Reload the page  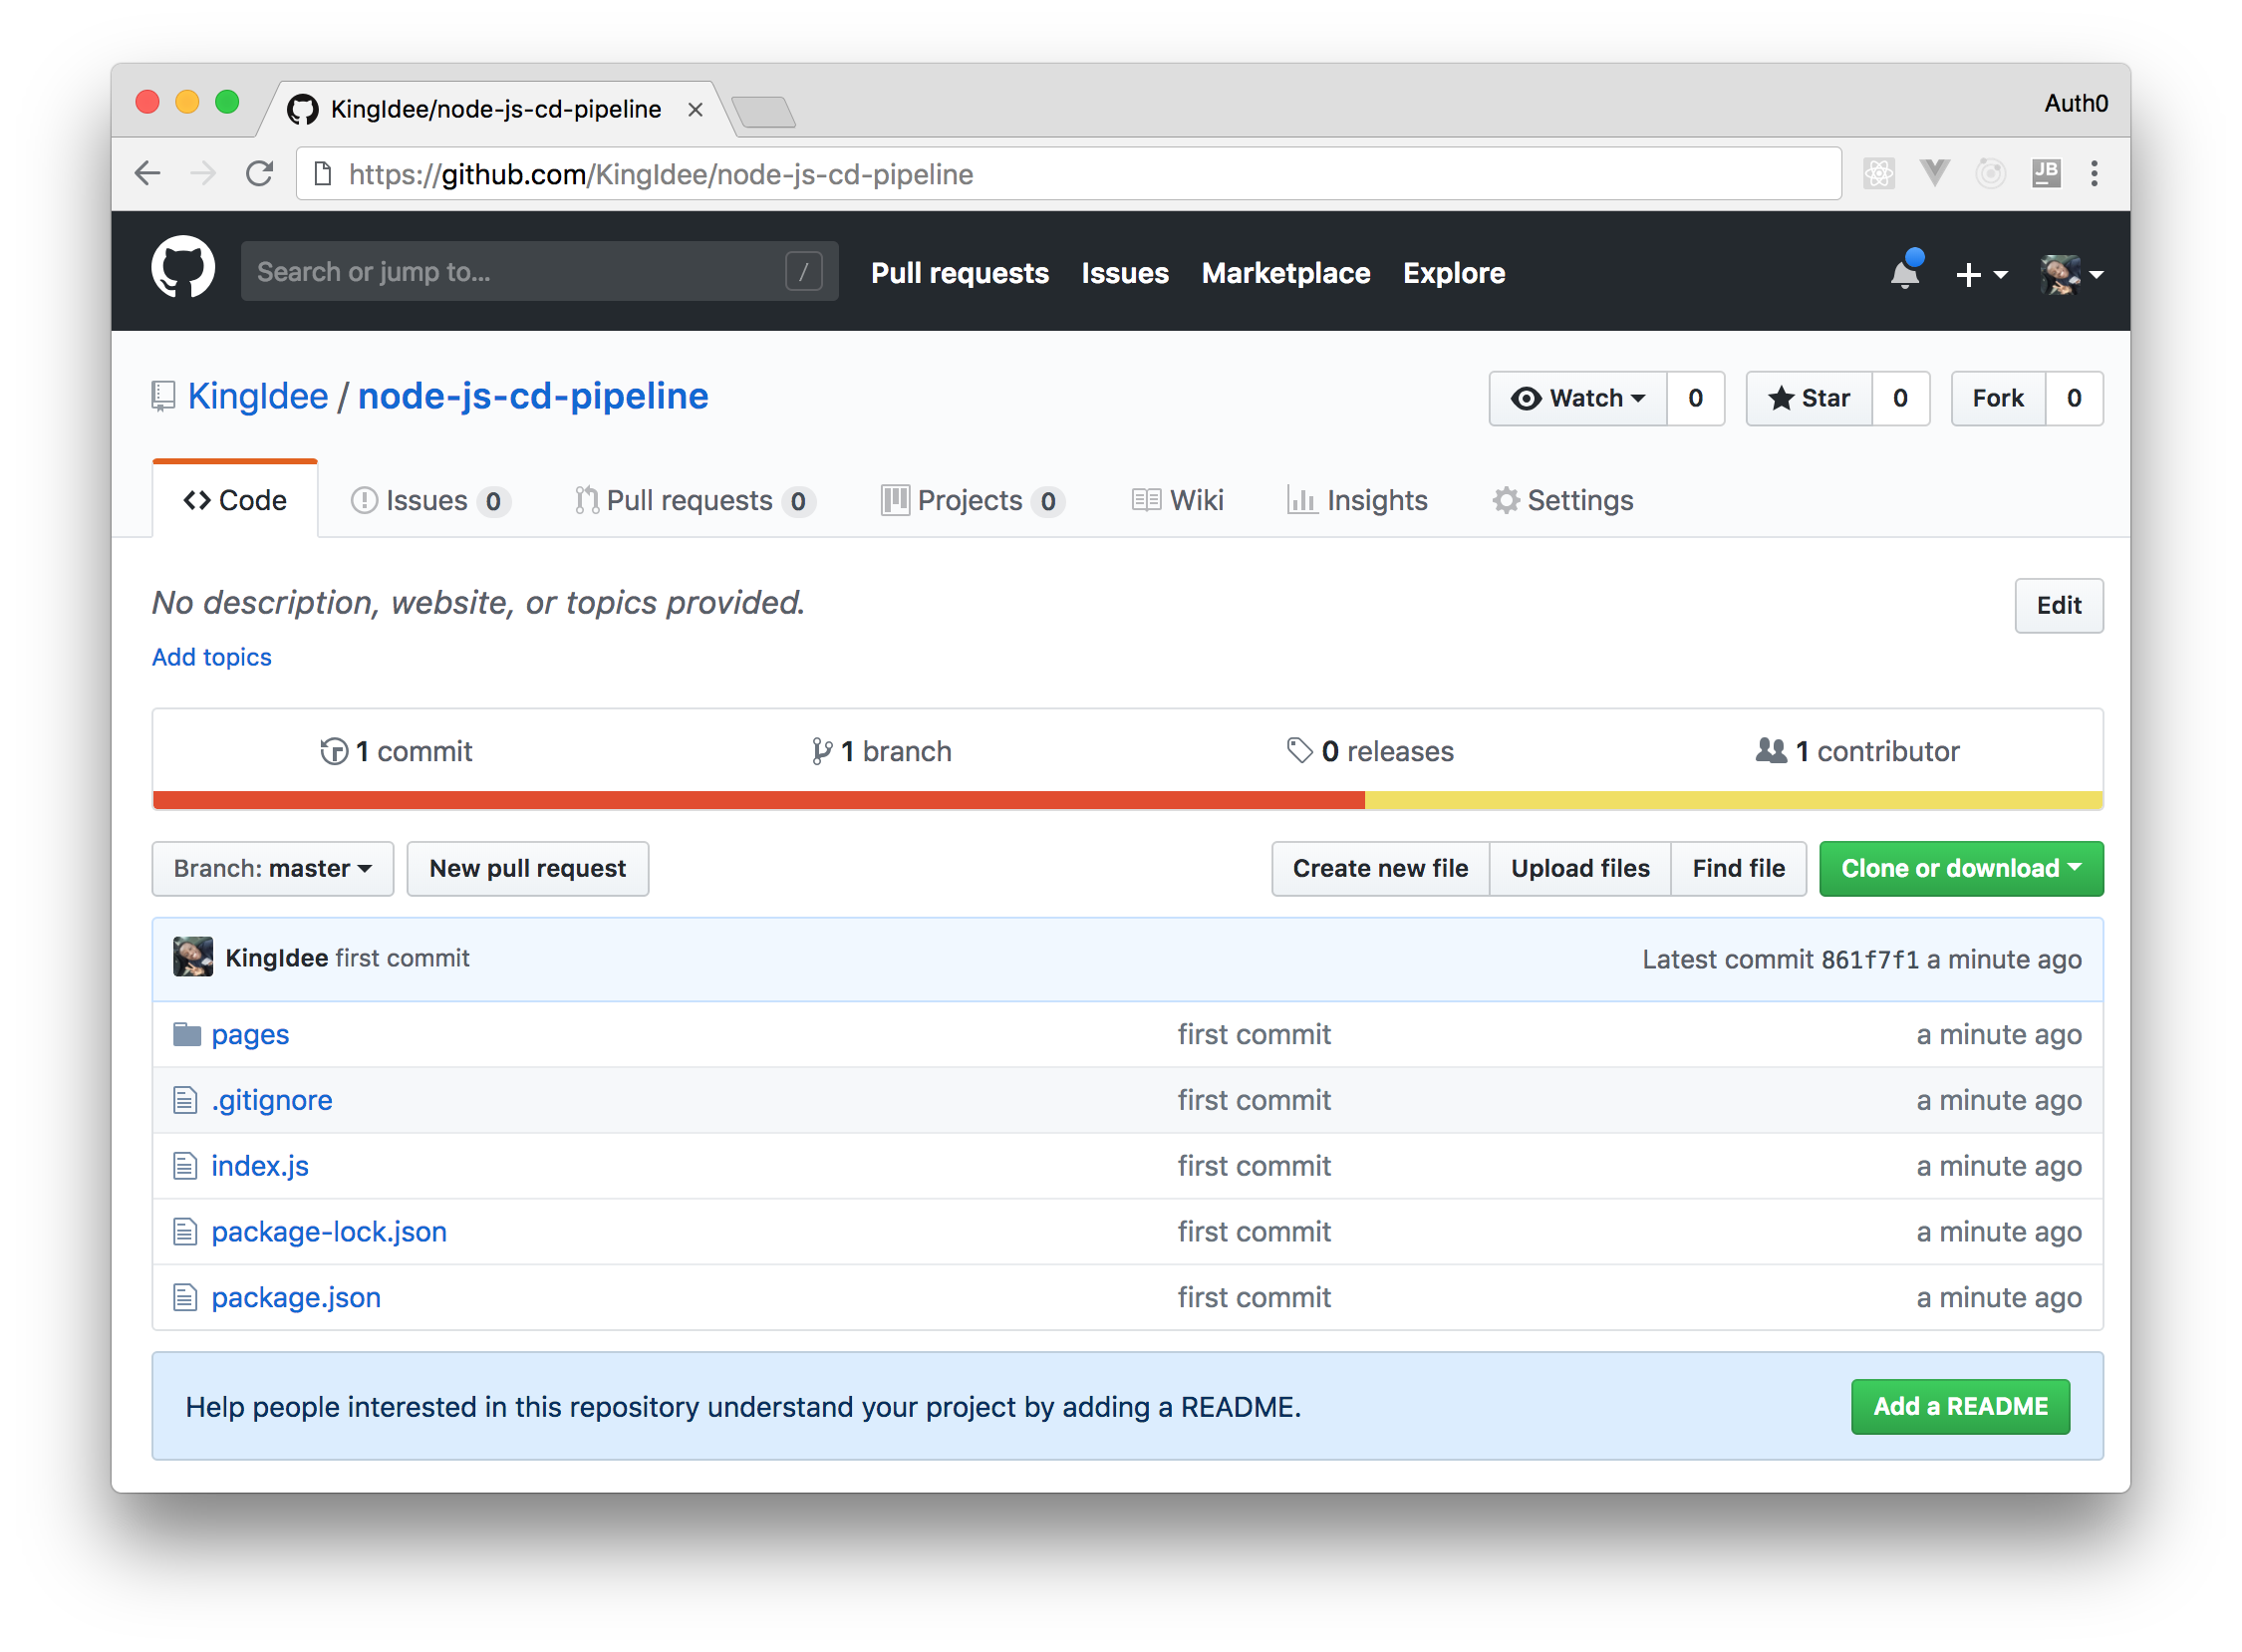click(x=260, y=174)
